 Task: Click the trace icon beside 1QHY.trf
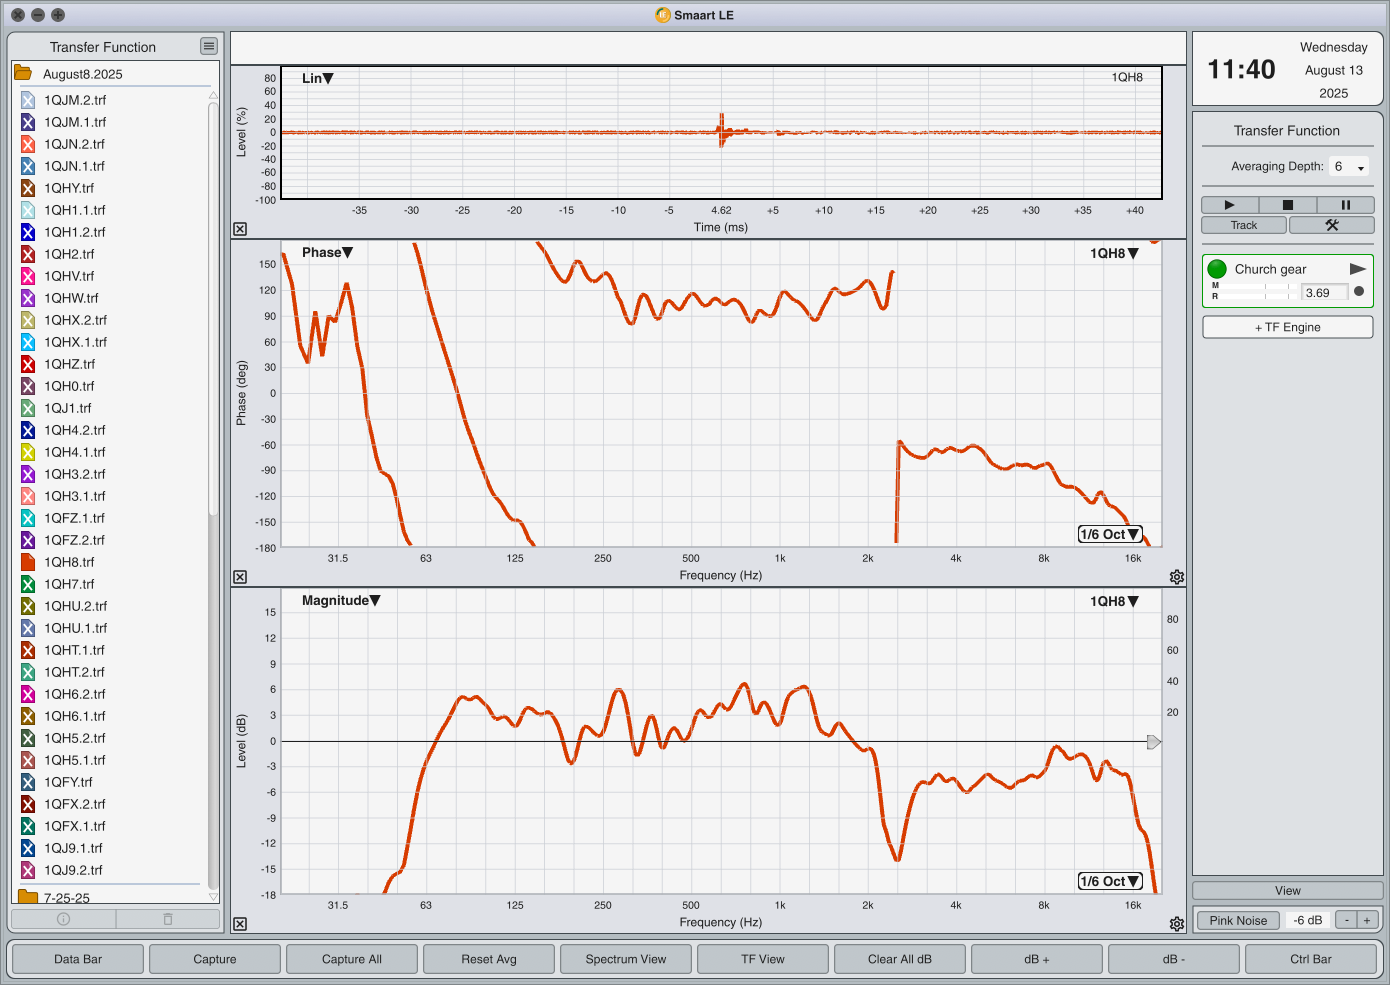28,188
